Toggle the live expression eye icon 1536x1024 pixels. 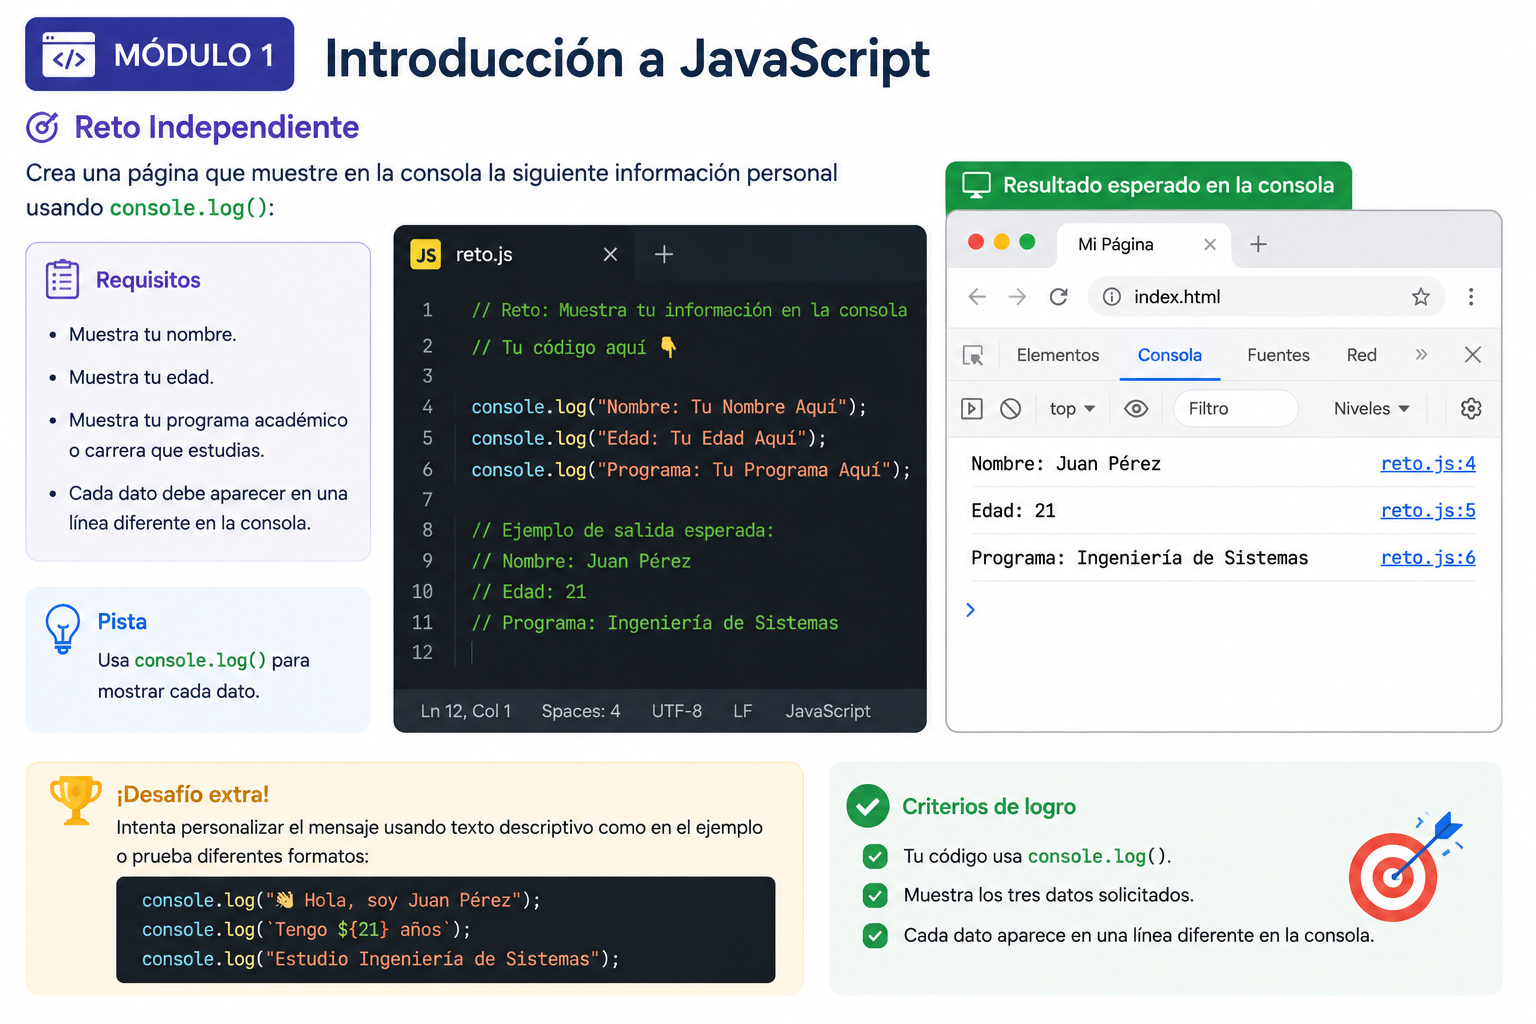(1136, 408)
